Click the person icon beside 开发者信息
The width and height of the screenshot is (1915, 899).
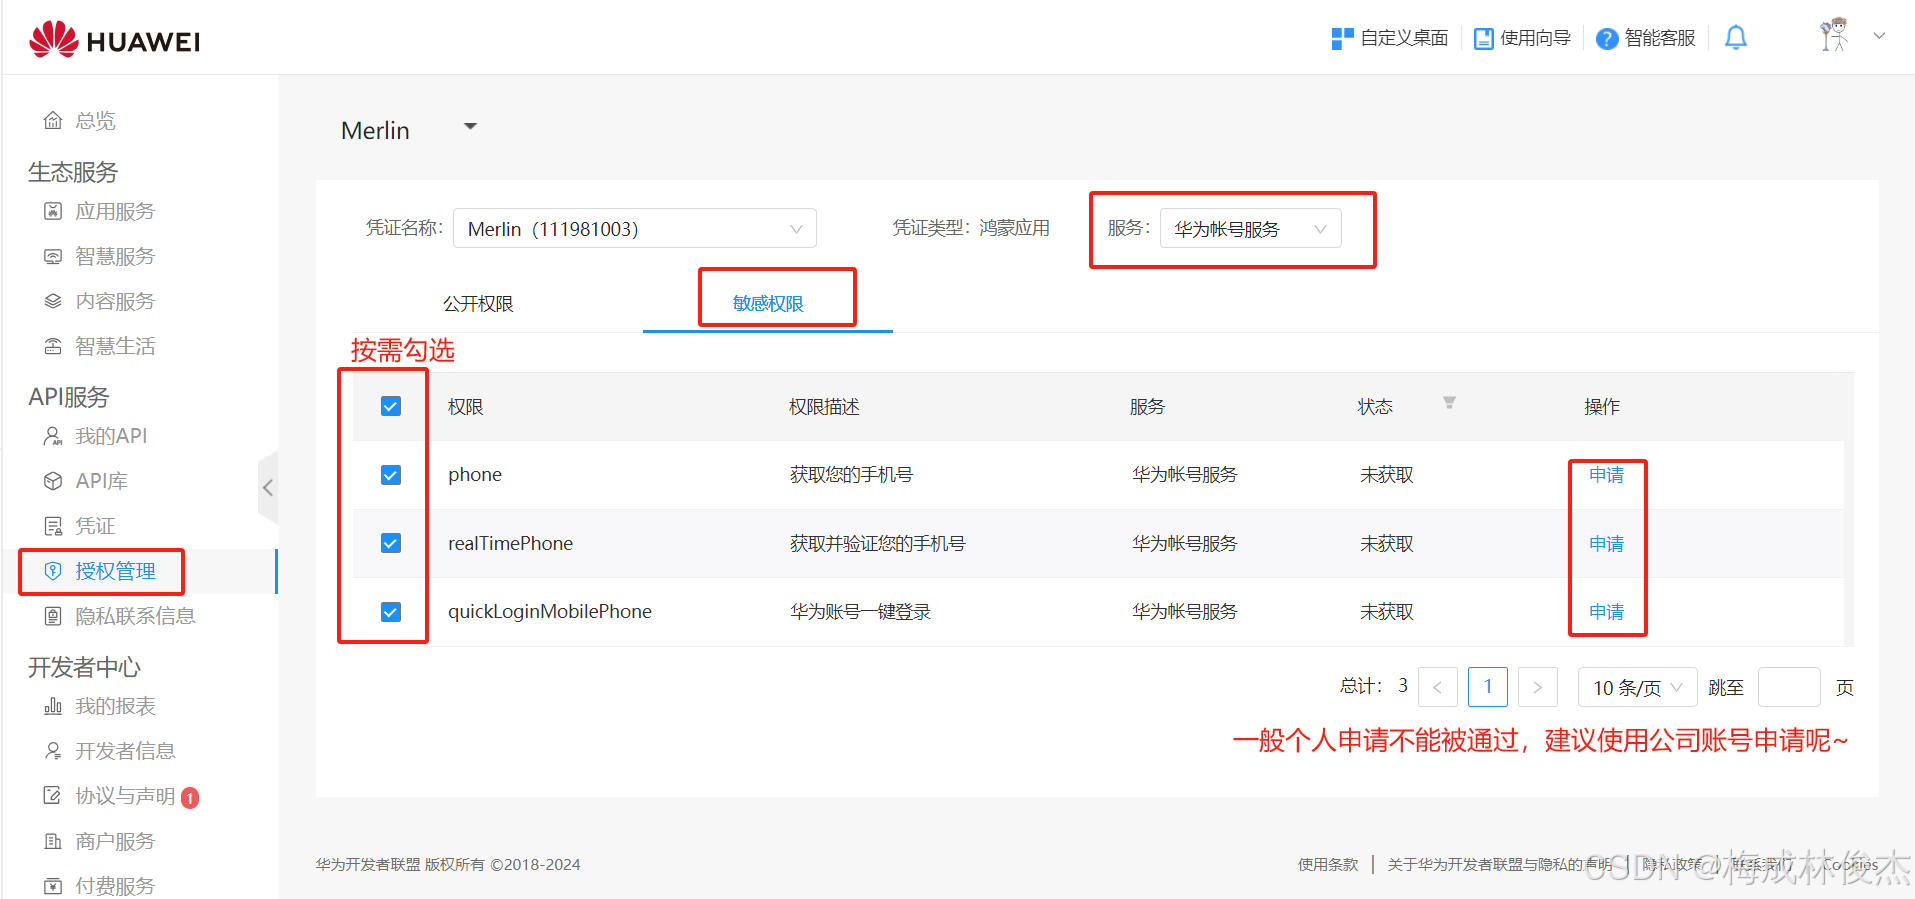[53, 751]
